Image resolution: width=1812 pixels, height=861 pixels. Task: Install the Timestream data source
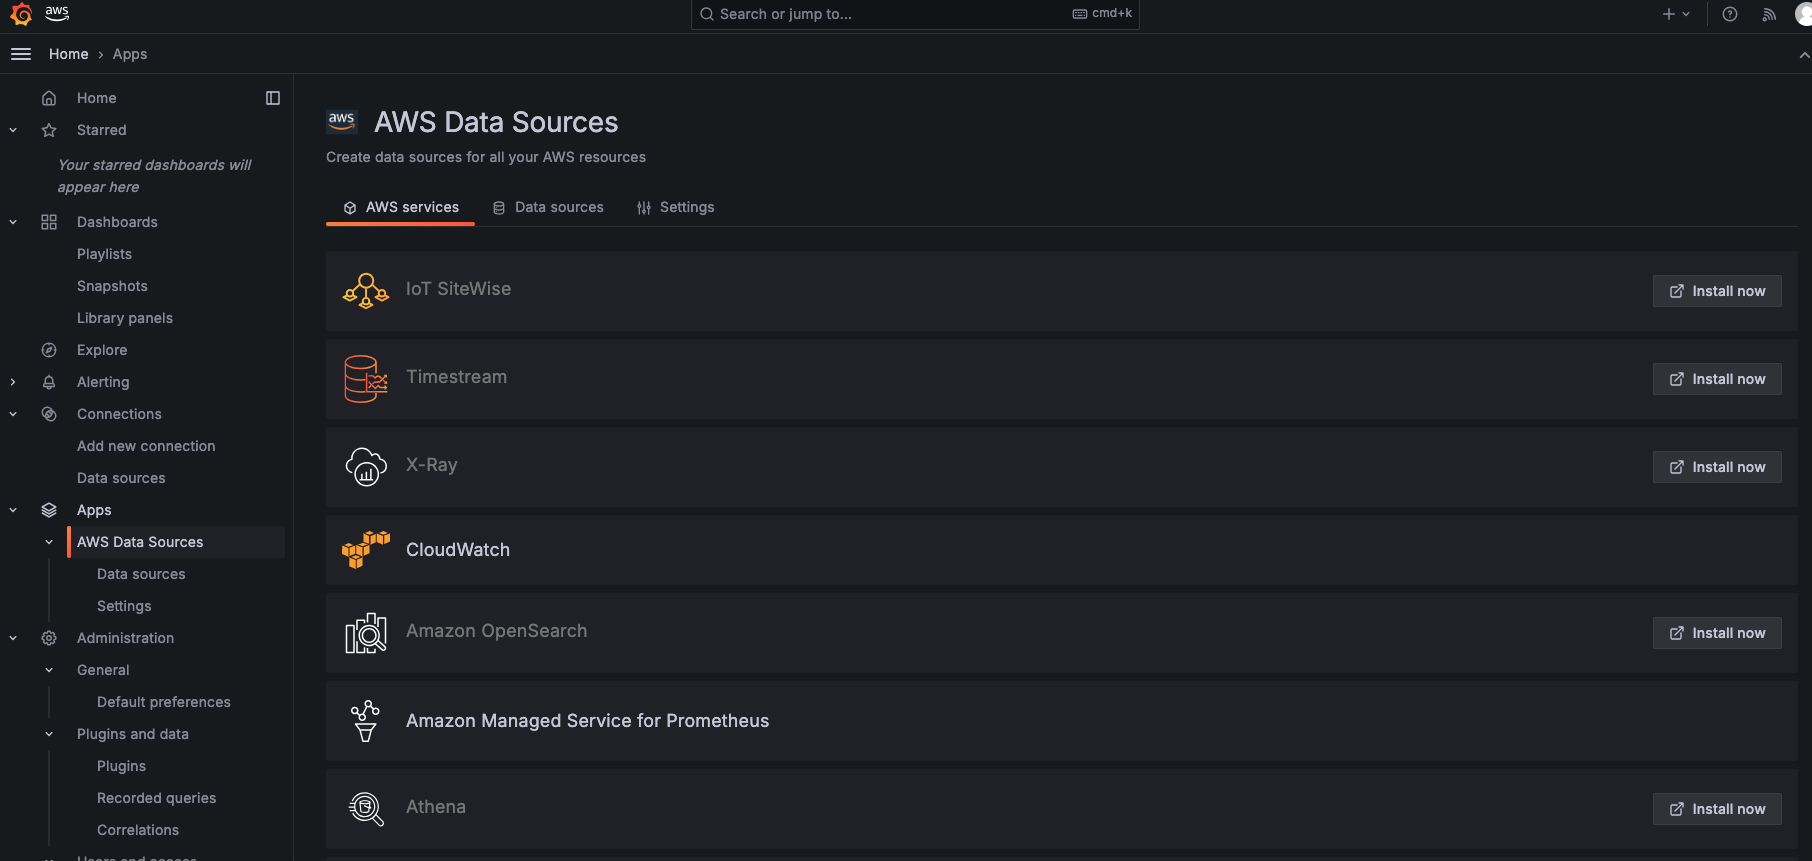click(x=1717, y=379)
